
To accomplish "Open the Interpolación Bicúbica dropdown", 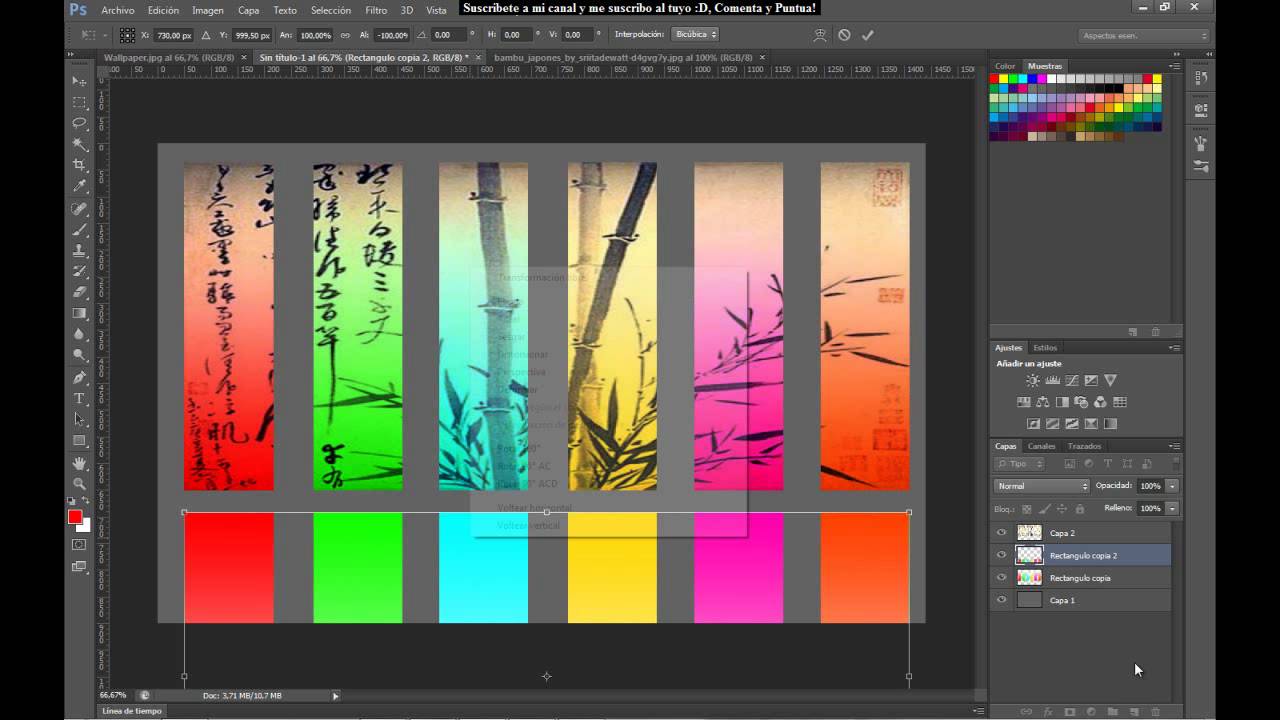I will point(694,35).
